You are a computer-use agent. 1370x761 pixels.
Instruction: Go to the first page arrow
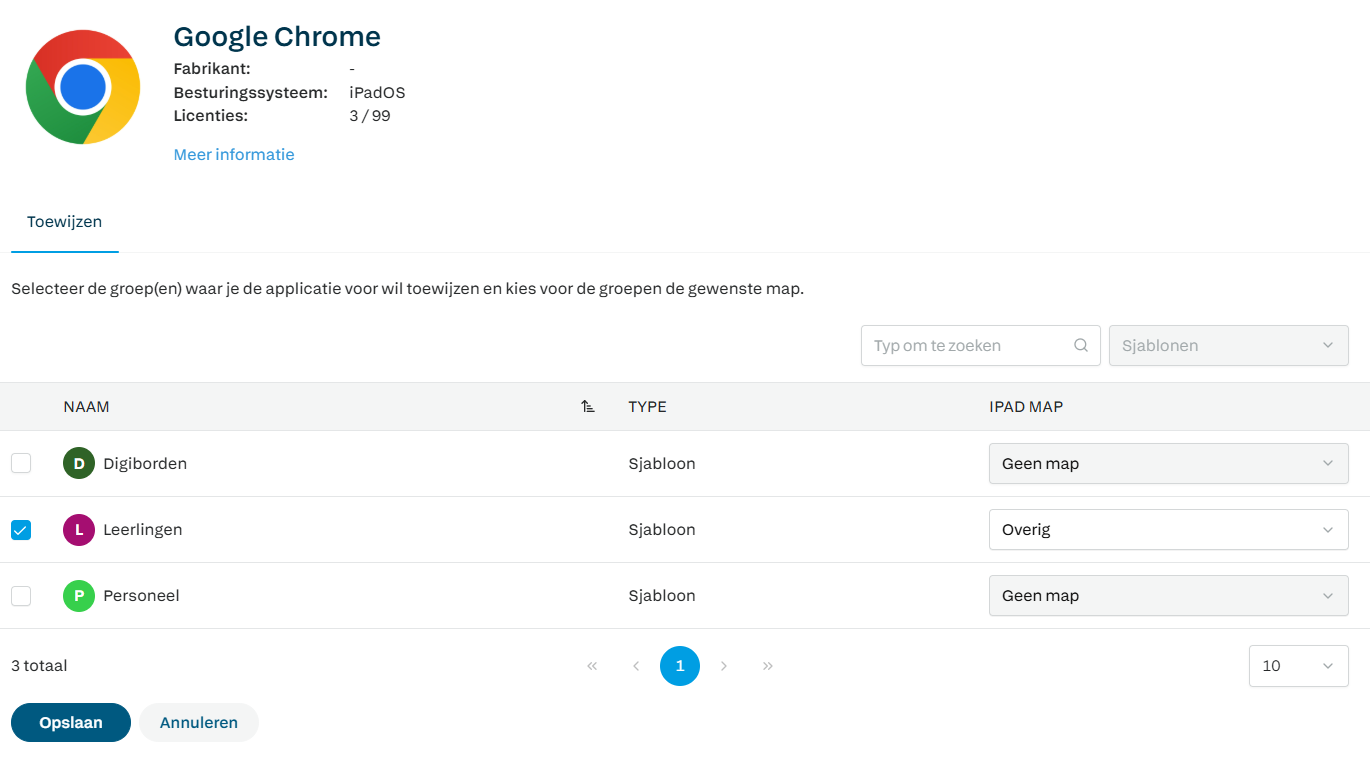click(x=592, y=666)
